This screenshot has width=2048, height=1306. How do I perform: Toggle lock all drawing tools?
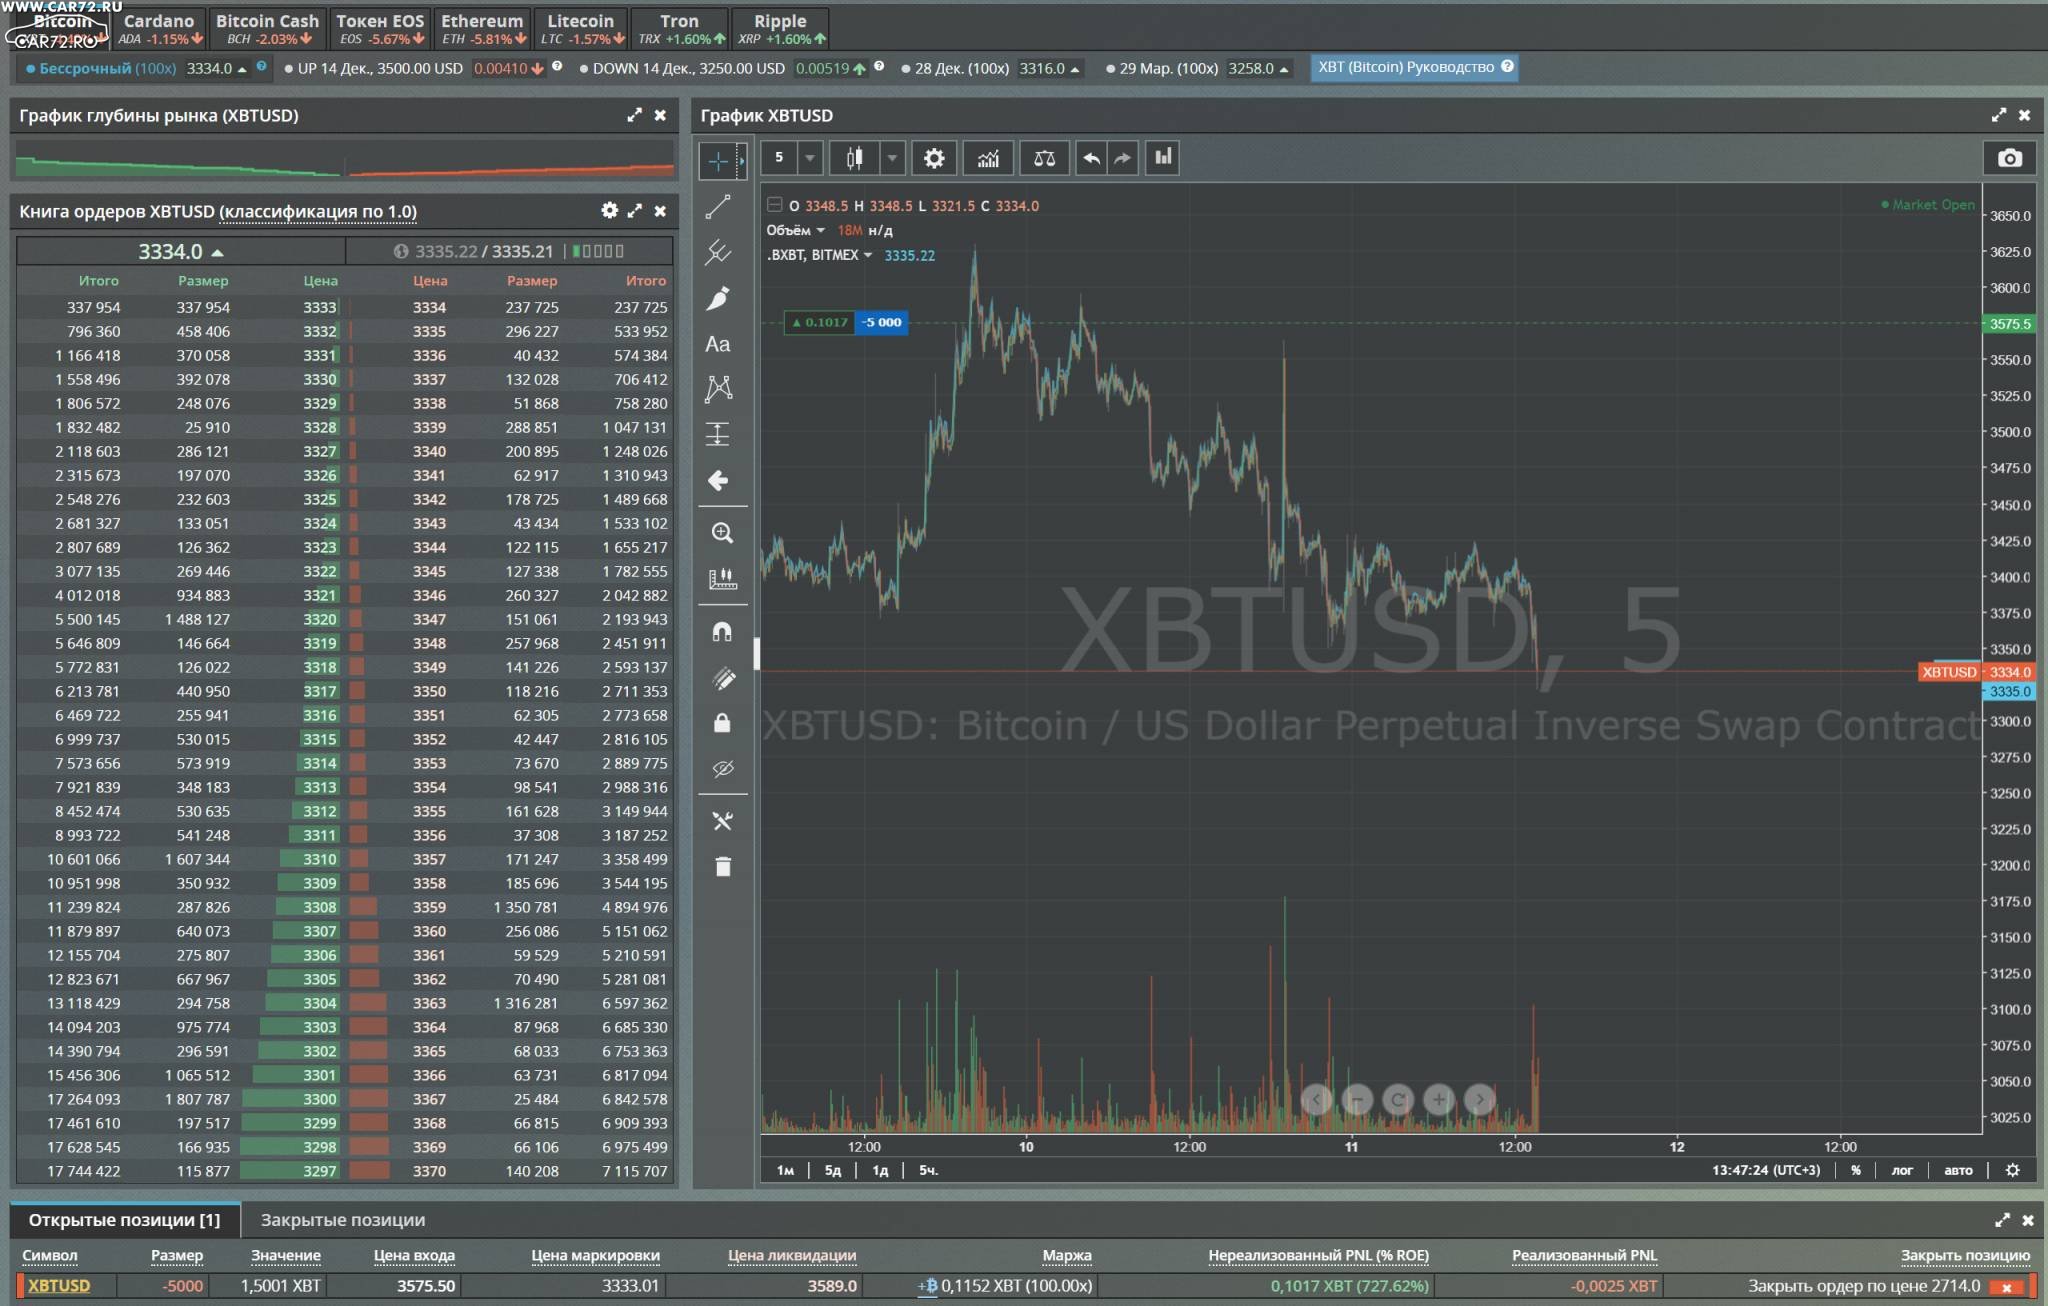point(722,723)
